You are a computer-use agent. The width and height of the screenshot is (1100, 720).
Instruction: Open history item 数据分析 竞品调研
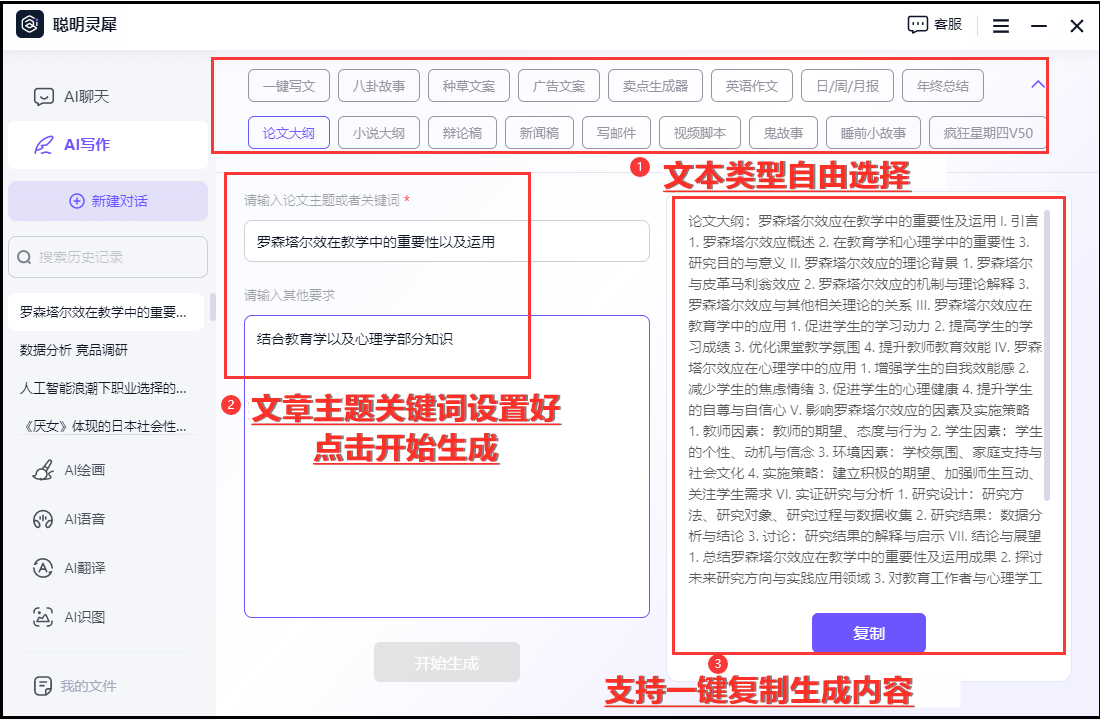pos(74,350)
